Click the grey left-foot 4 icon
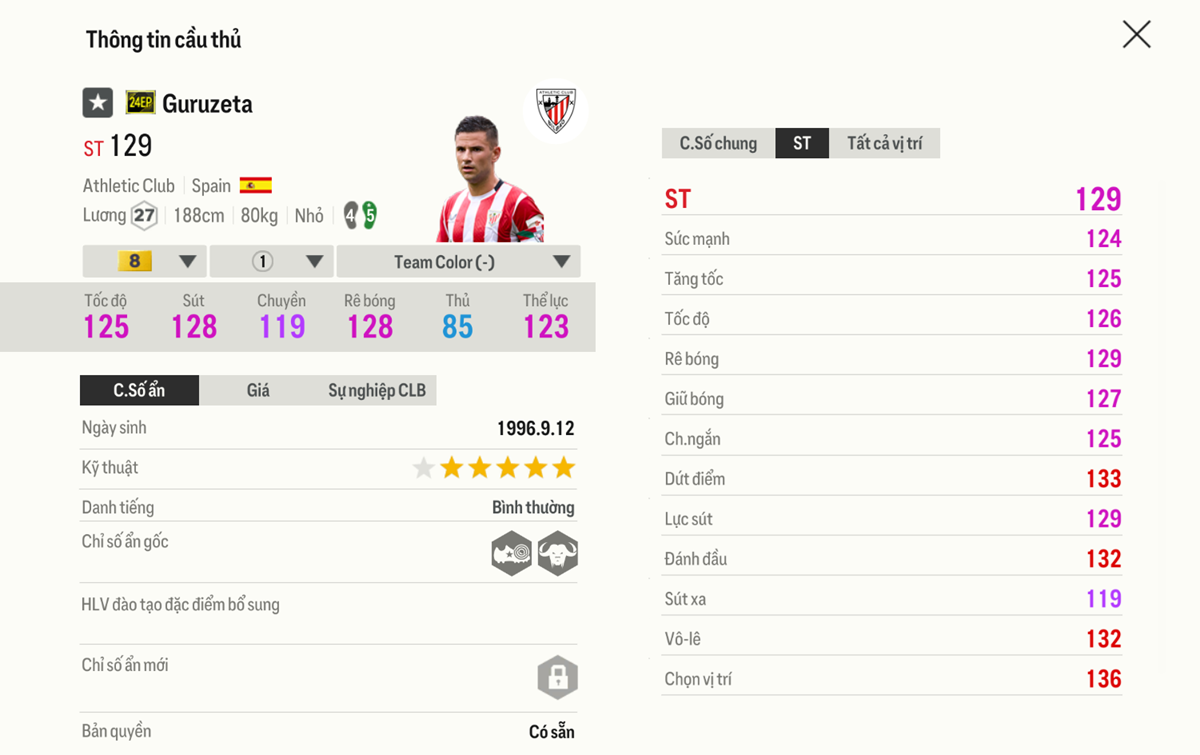Viewport: 1200px width, 755px height. 350,215
